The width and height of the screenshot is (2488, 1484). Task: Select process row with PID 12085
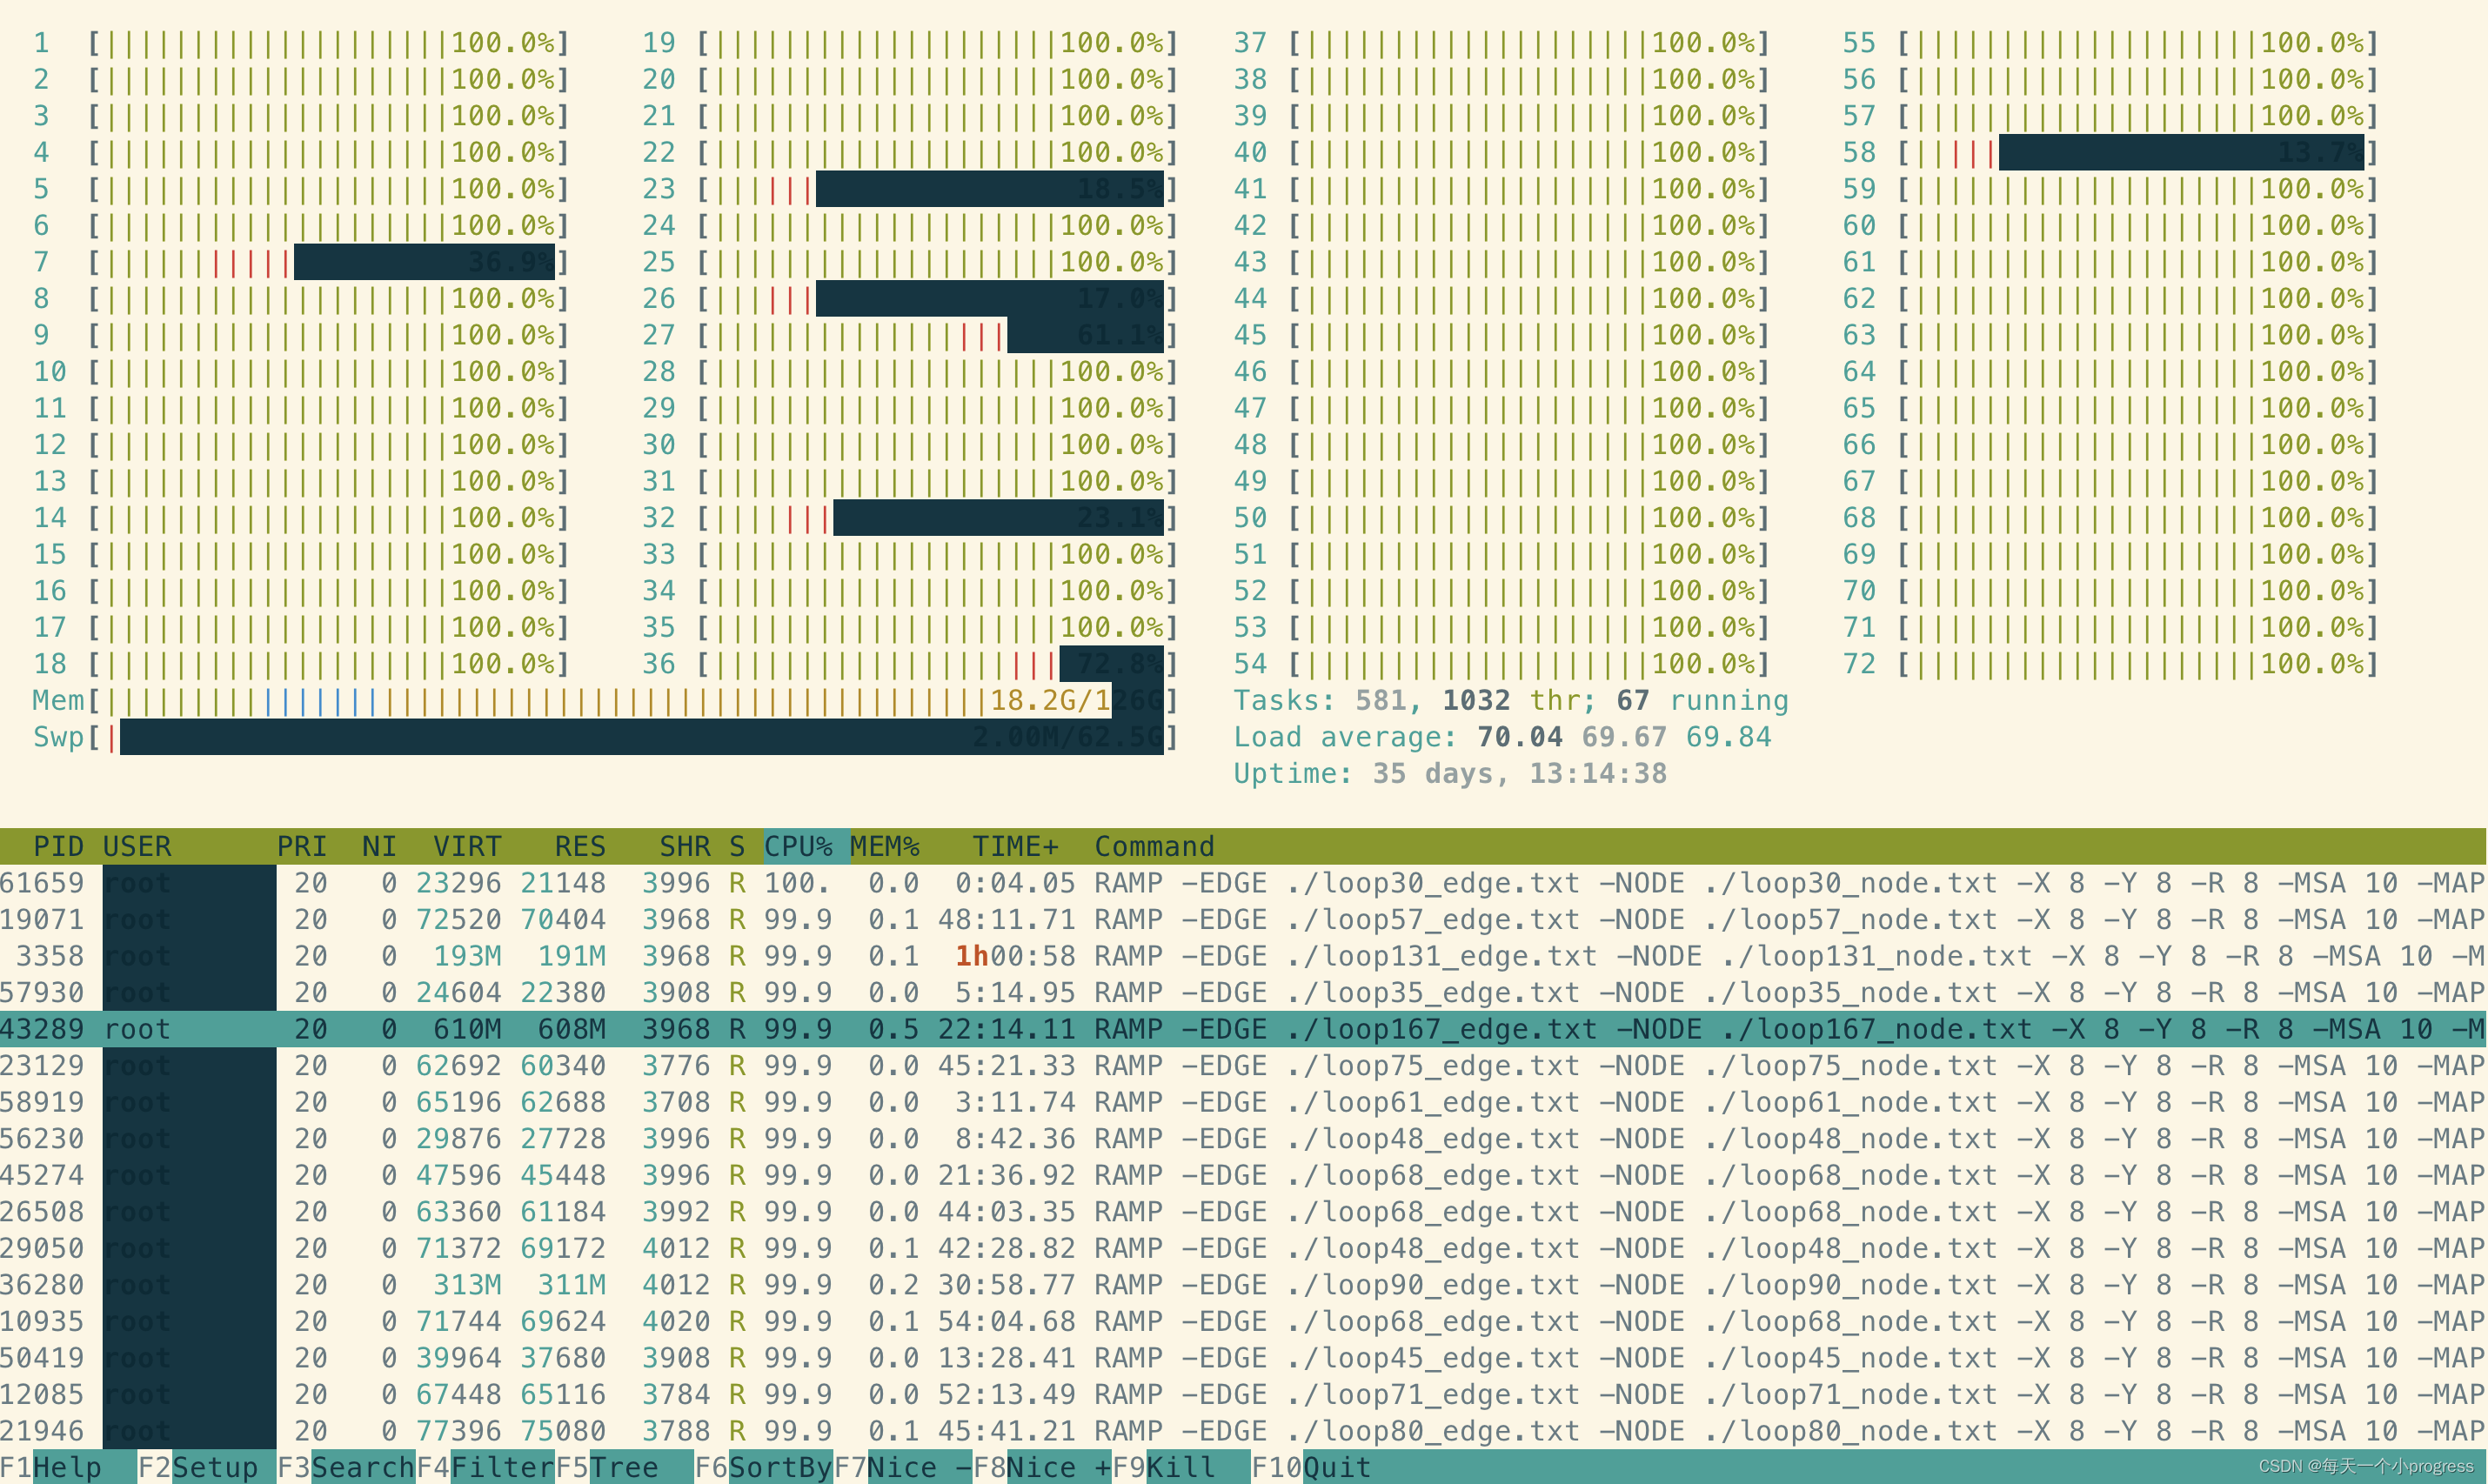pyautogui.click(x=1243, y=1394)
